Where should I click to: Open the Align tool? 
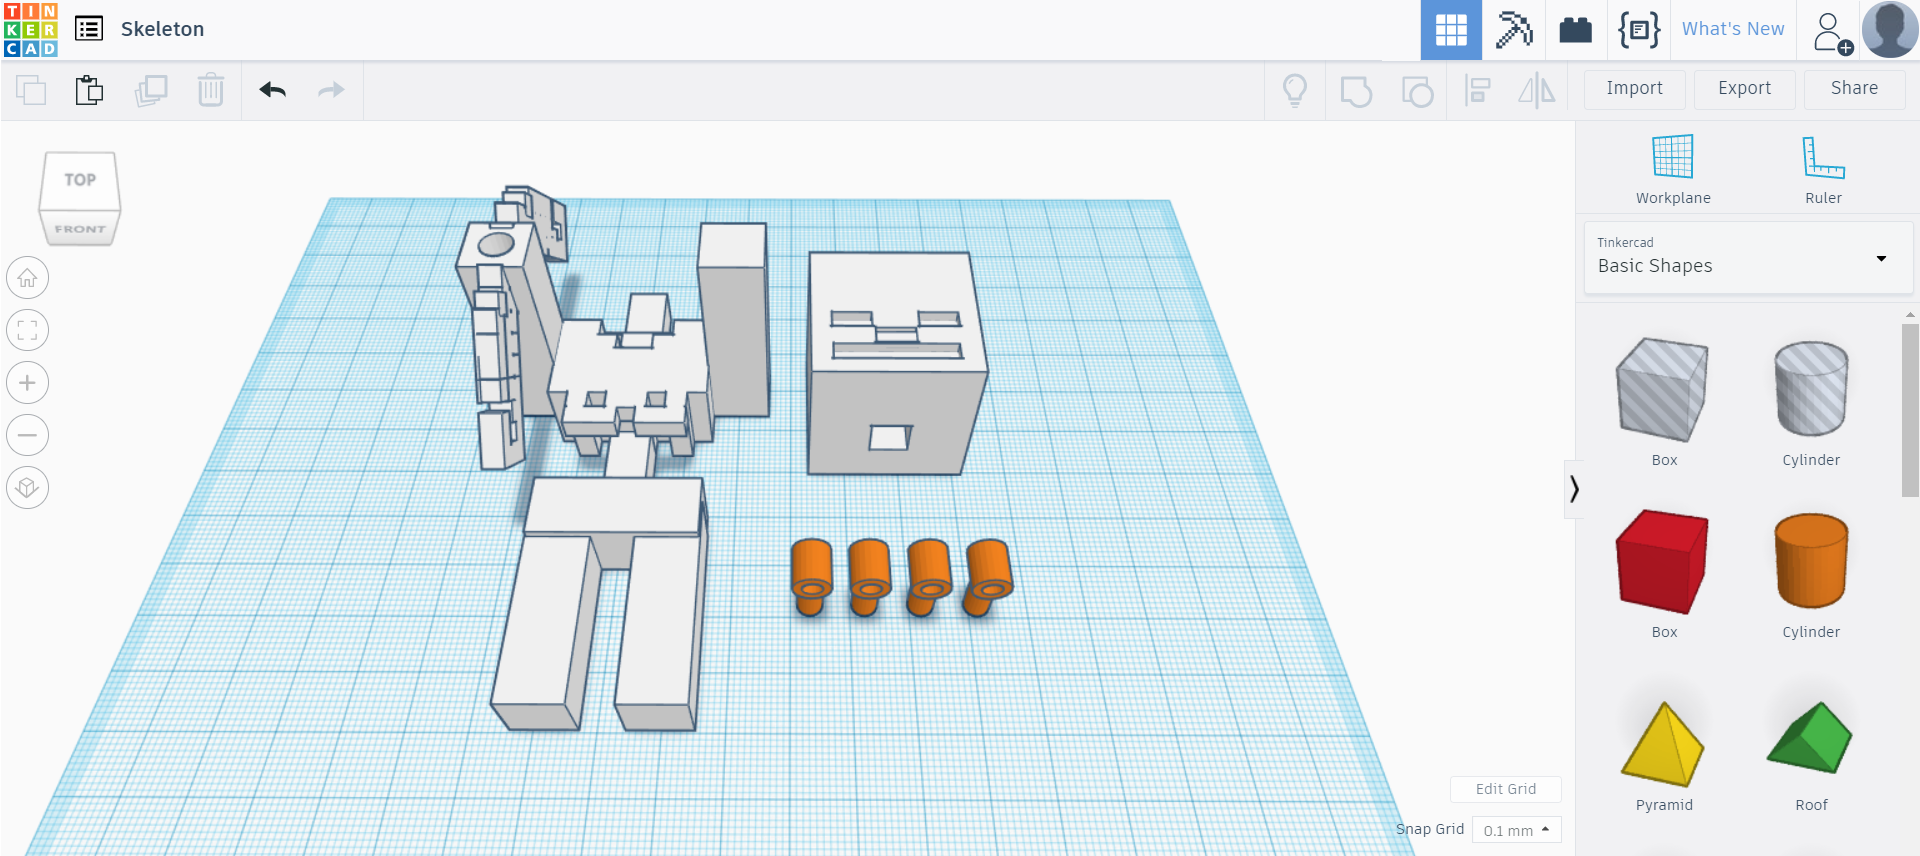click(x=1477, y=90)
